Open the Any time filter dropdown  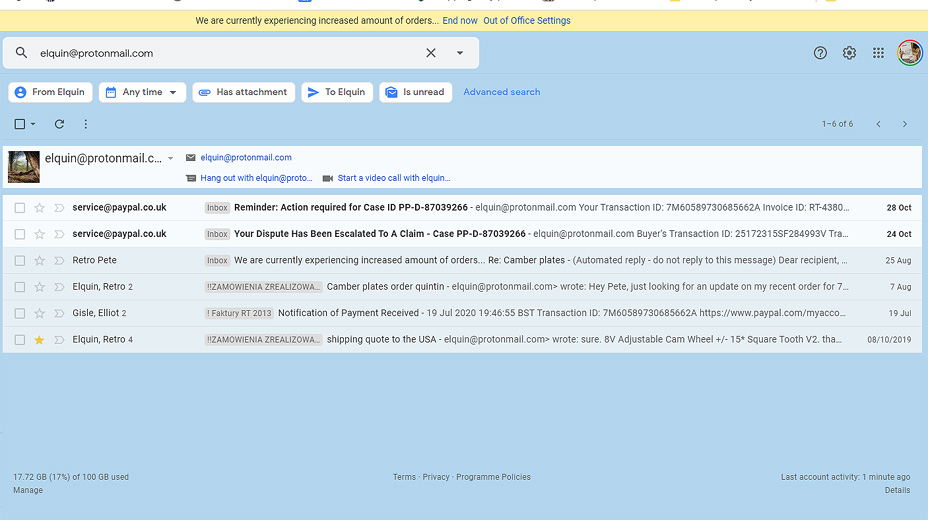[x=142, y=92]
